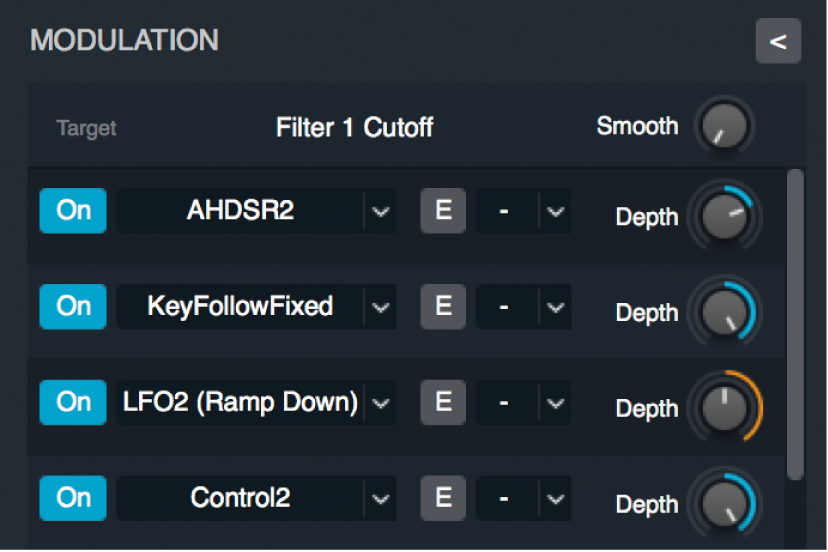Click the E button in the AHDSR2 row
The image size is (828, 552).
443,211
